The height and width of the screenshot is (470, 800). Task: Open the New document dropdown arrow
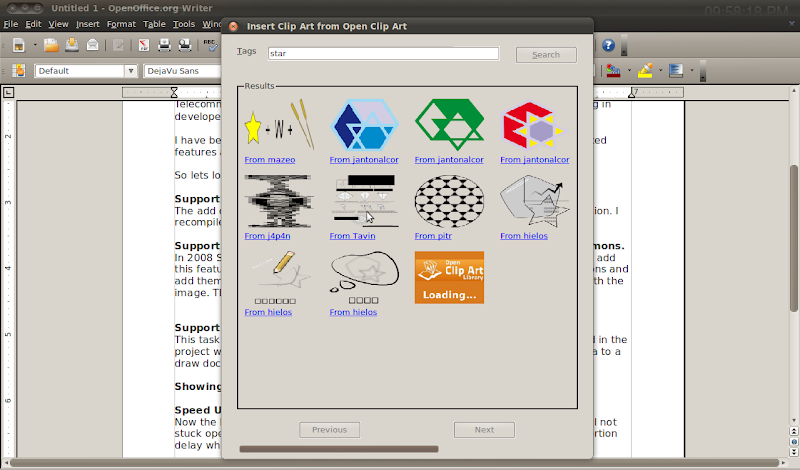(x=35, y=45)
